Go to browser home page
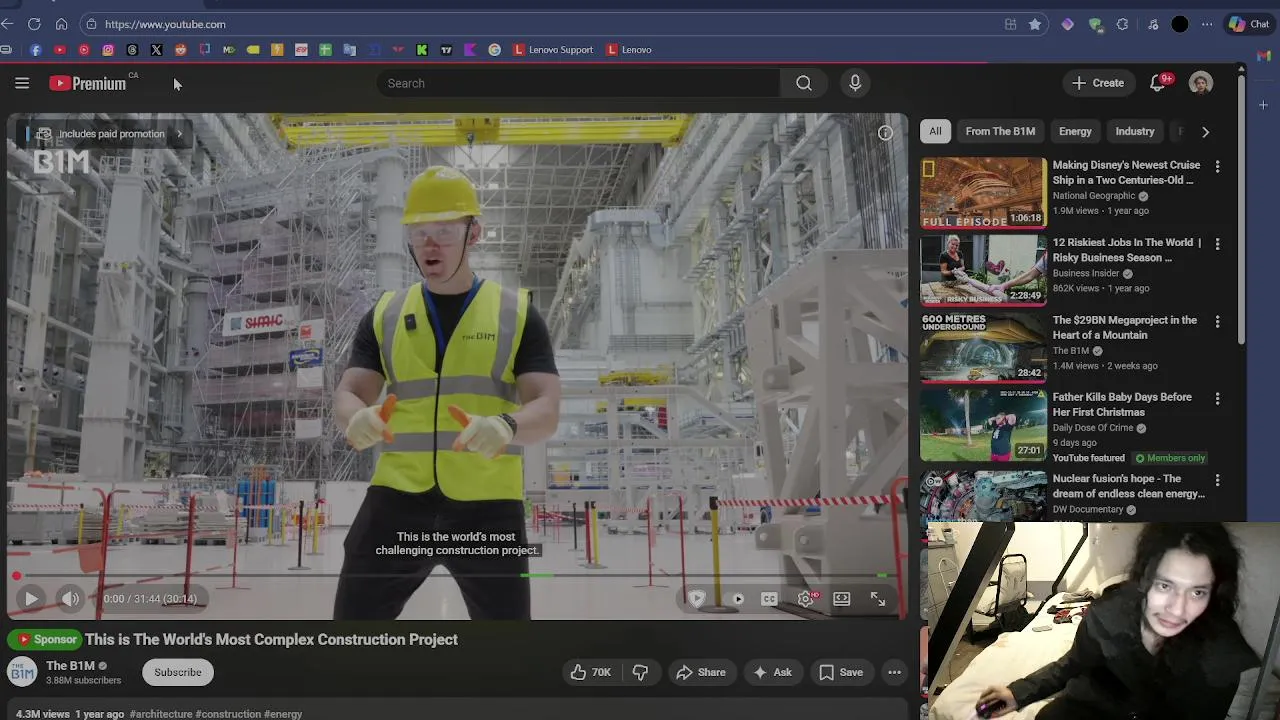Viewport: 1280px width, 720px height. click(x=61, y=24)
